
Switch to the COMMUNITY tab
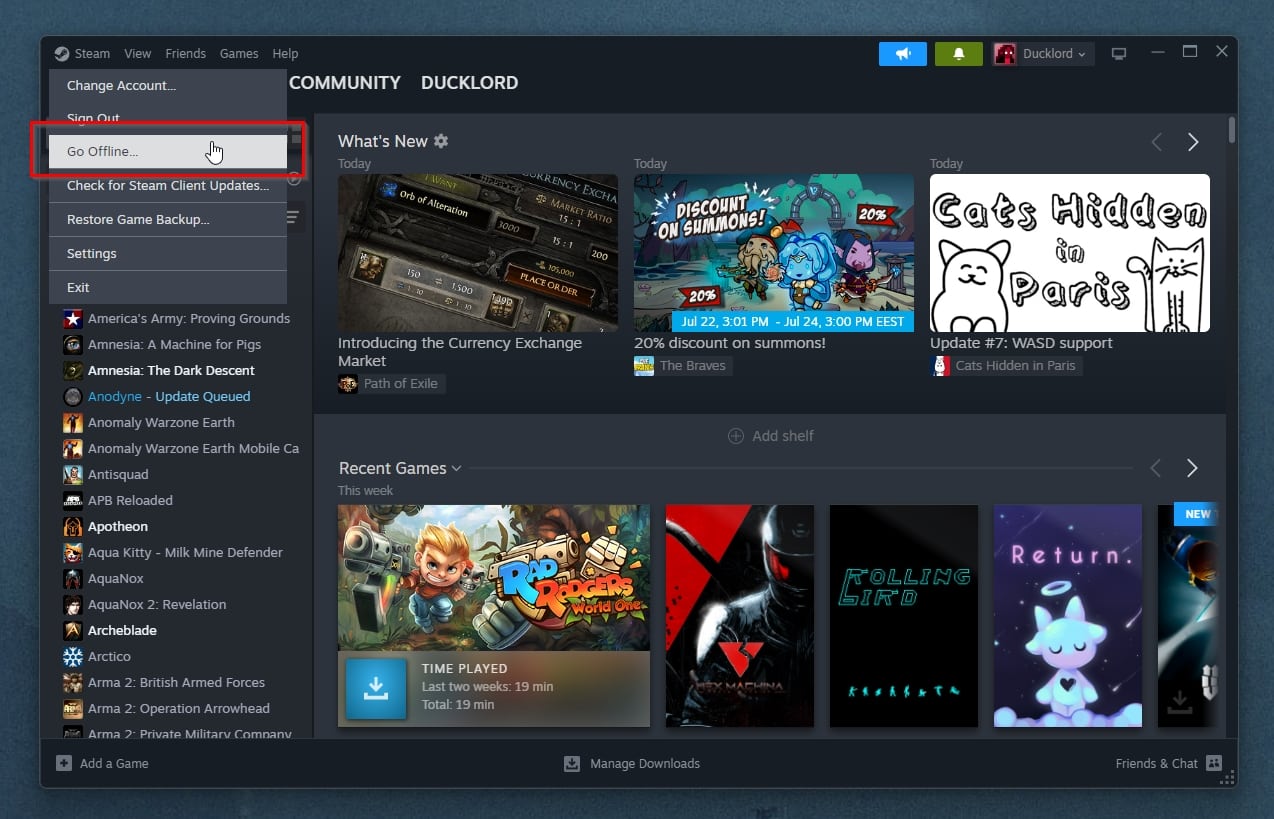point(345,83)
